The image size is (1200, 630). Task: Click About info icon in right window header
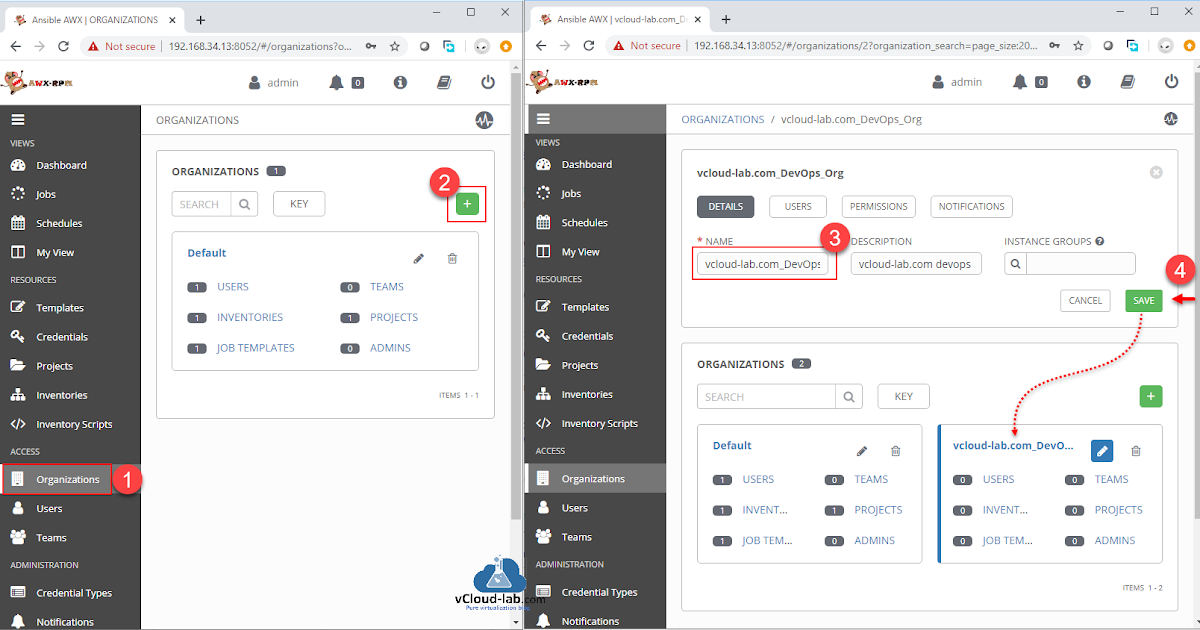pyautogui.click(x=1083, y=82)
